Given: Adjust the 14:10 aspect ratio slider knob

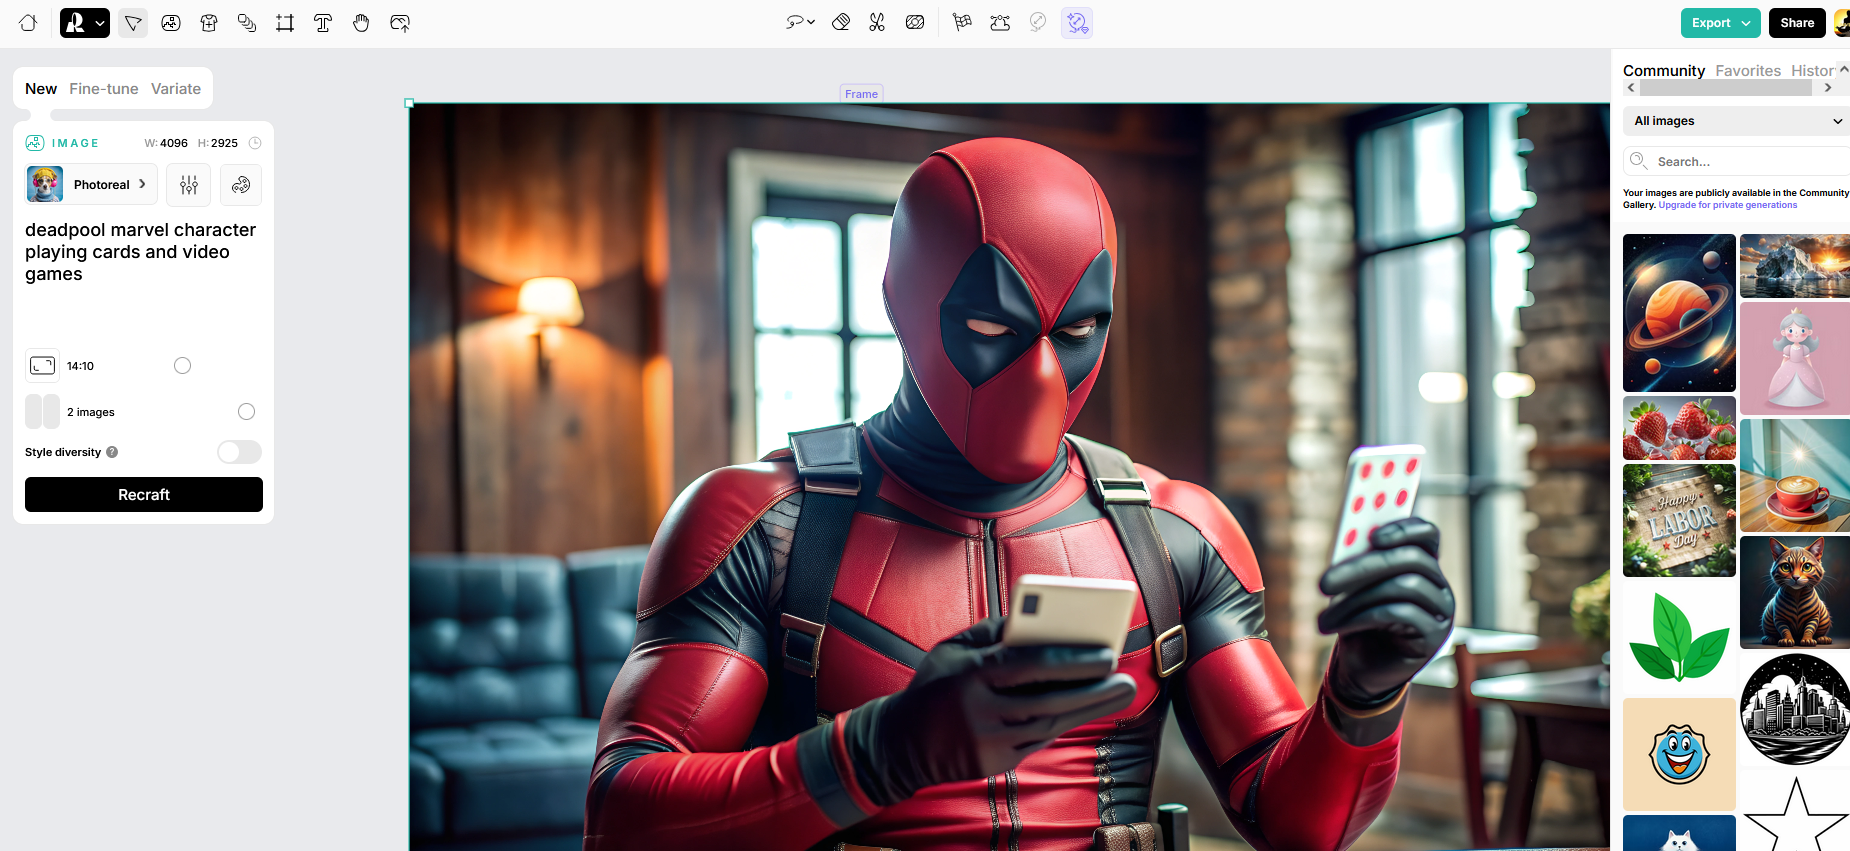Looking at the screenshot, I should point(182,366).
